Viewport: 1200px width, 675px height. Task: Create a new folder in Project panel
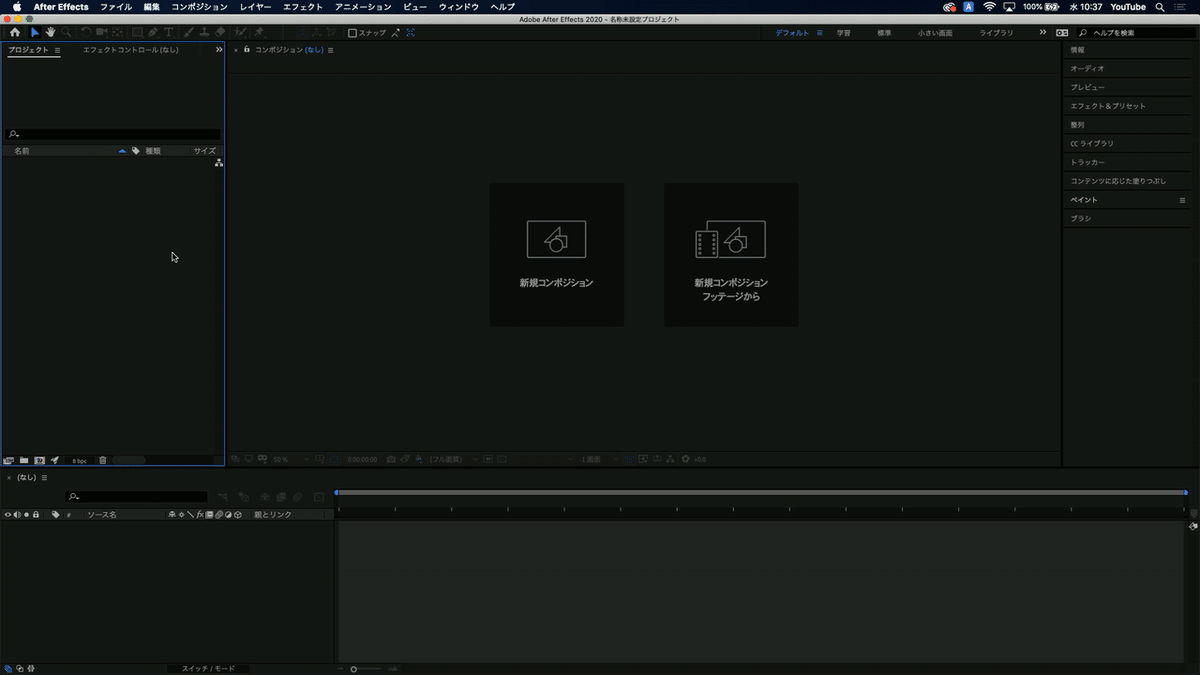[24, 460]
